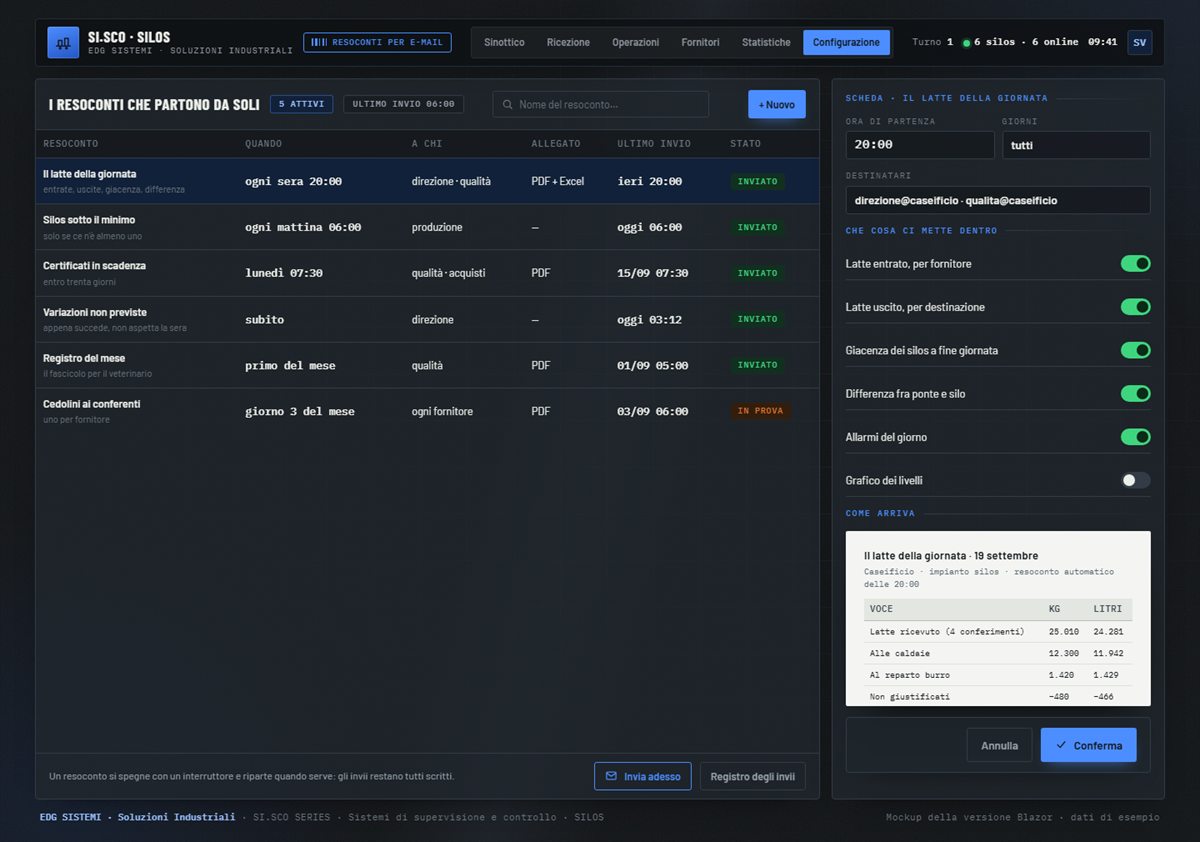
Task: Confirm changes with the Conferma button
Action: 1088,745
